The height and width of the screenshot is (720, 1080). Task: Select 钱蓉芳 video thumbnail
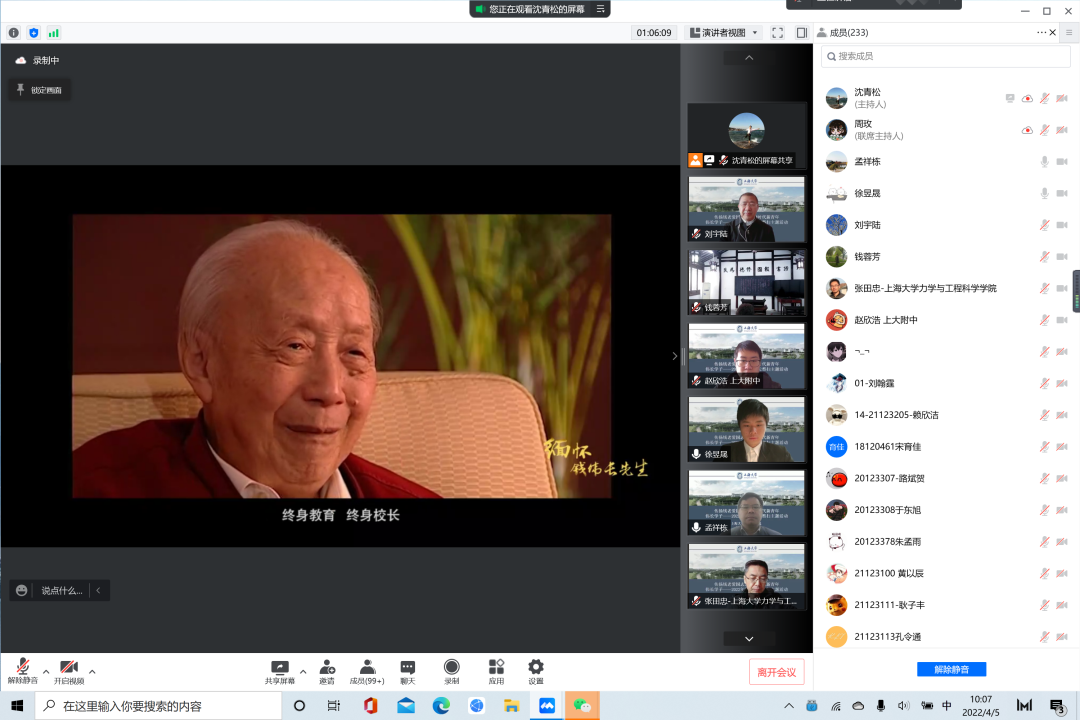click(747, 282)
